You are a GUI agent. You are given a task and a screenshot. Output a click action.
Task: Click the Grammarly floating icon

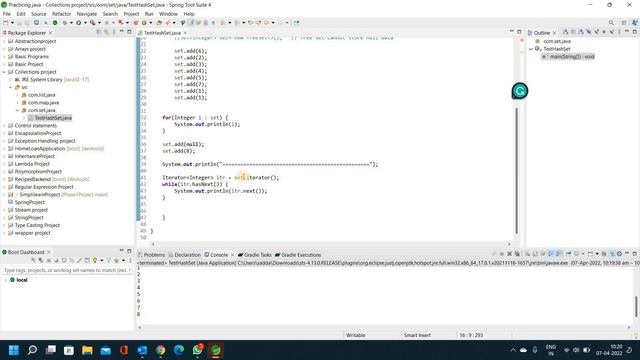tap(520, 91)
